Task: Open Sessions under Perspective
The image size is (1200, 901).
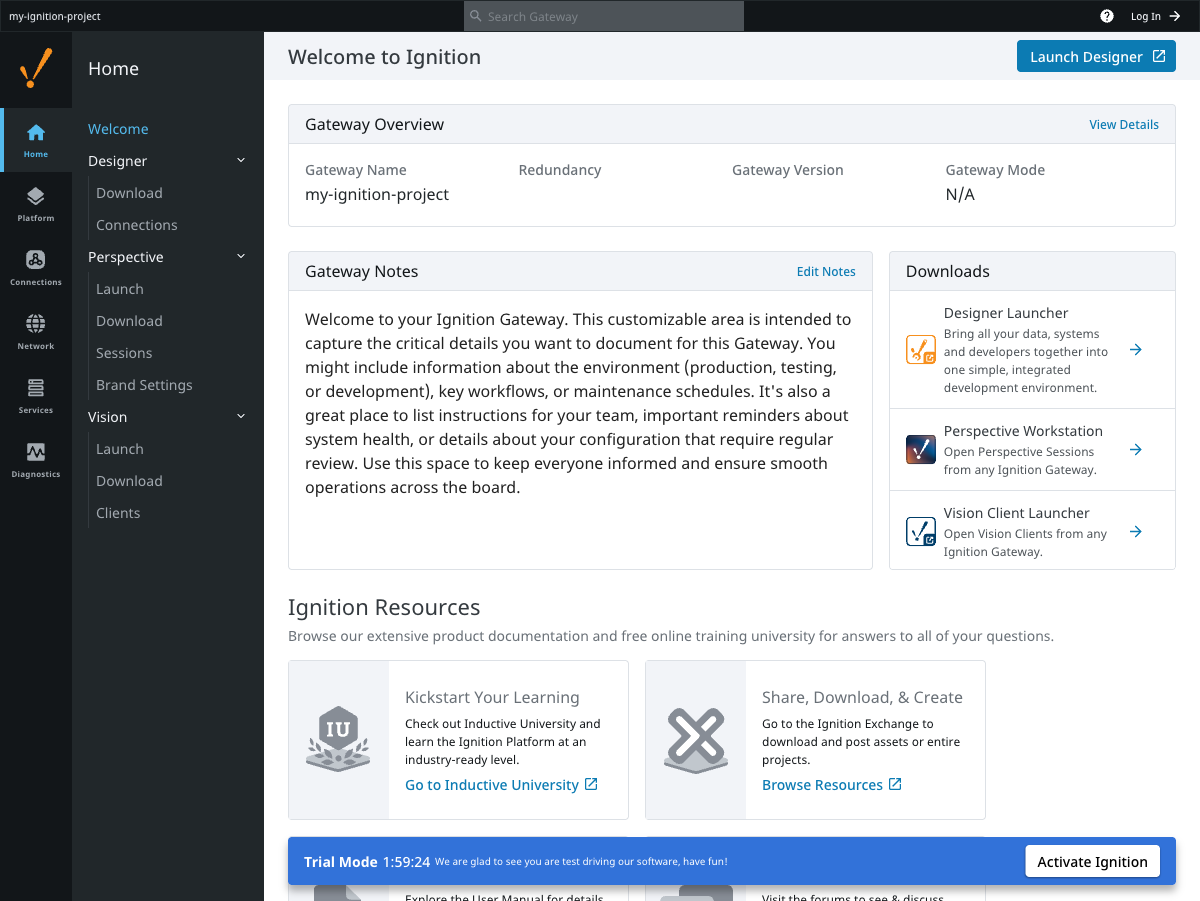Action: pos(124,353)
